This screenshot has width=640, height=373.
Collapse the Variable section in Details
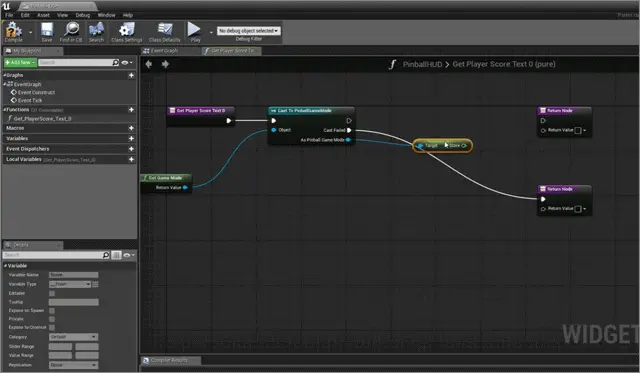pyautogui.click(x=5, y=266)
